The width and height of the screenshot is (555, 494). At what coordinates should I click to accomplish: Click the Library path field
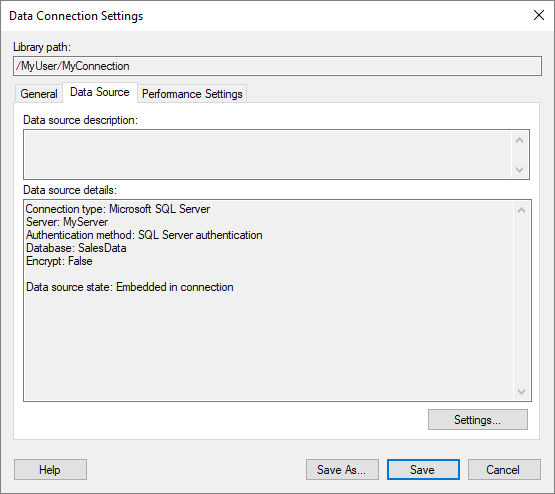point(277,66)
